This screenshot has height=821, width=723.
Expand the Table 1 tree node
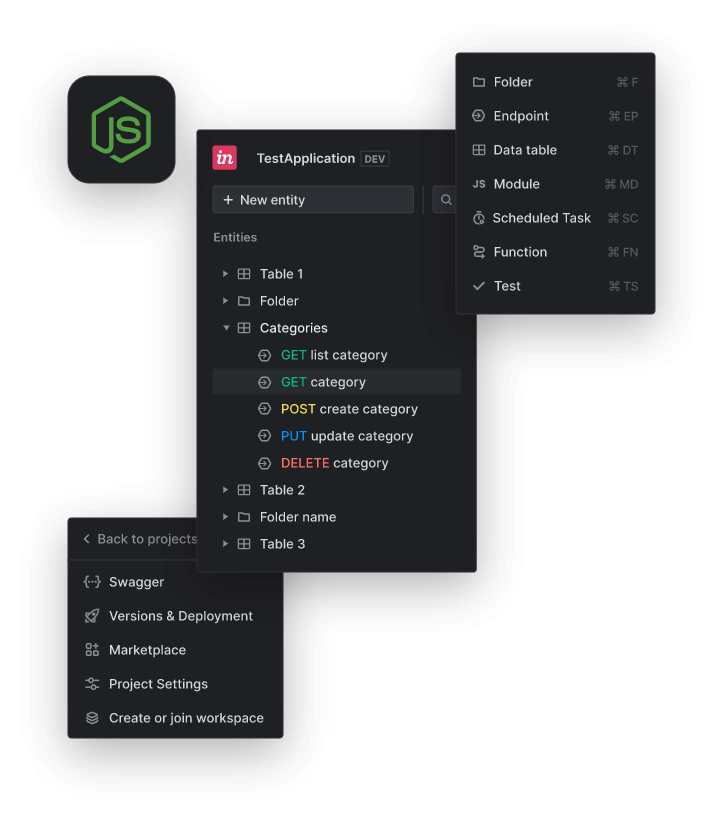click(226, 274)
